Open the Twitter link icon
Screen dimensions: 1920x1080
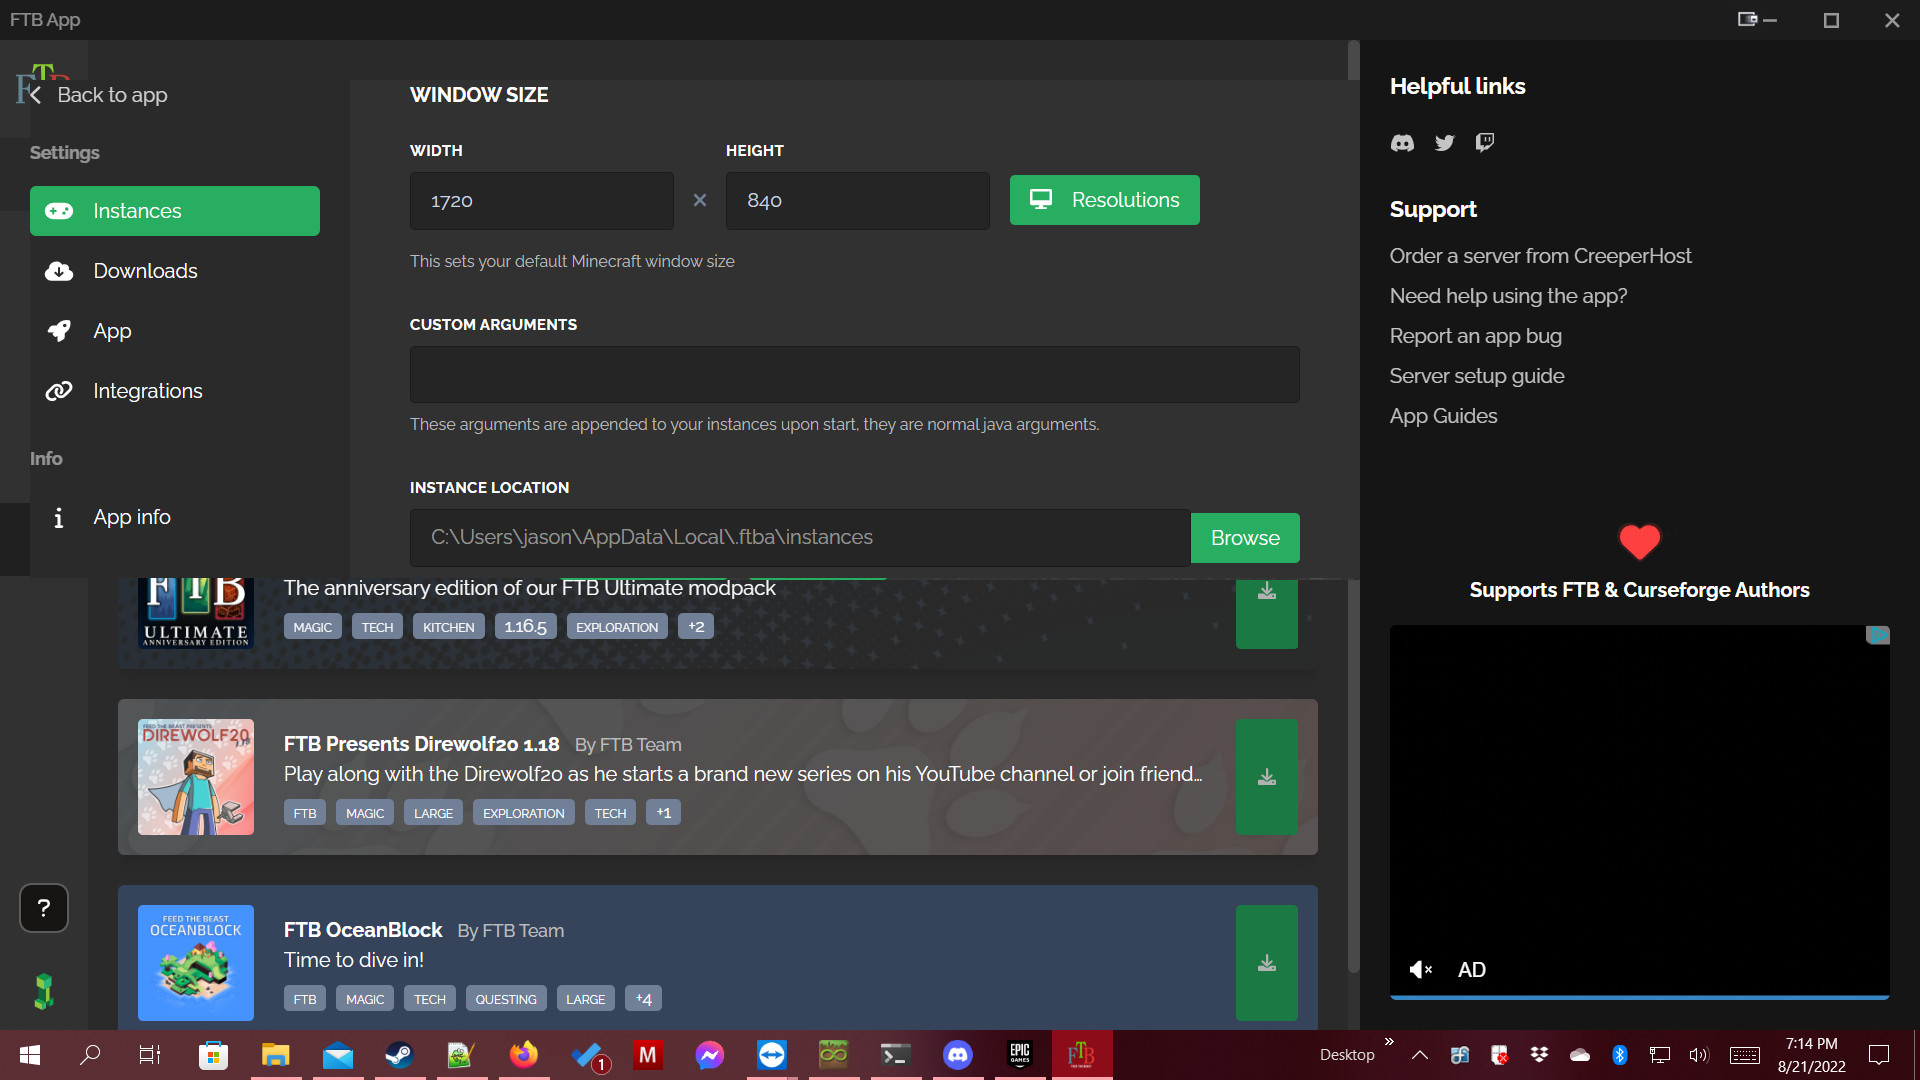[1444, 143]
